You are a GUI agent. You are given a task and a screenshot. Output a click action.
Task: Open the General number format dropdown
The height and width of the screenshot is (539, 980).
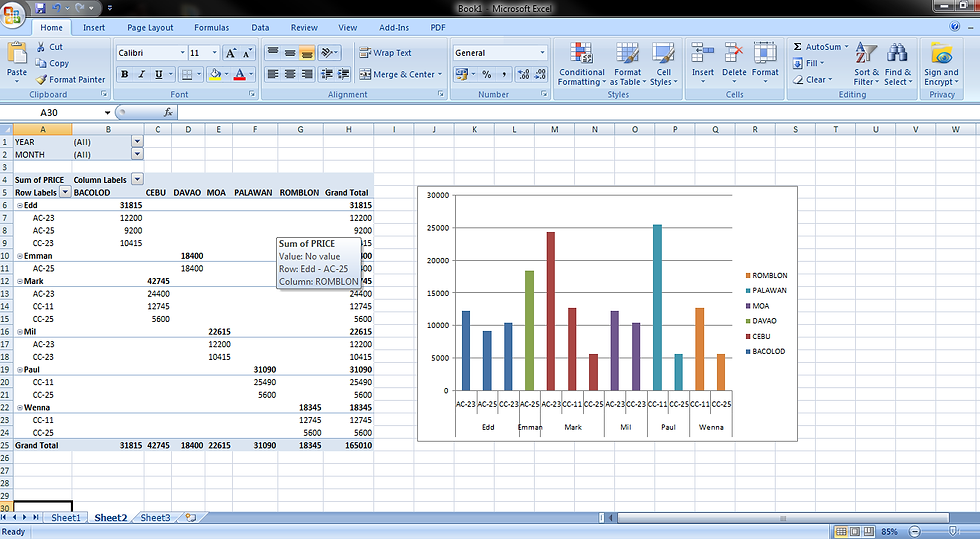(x=542, y=53)
